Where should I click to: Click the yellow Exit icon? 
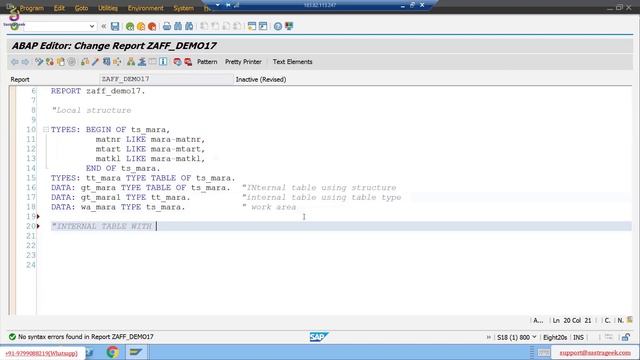[141, 27]
